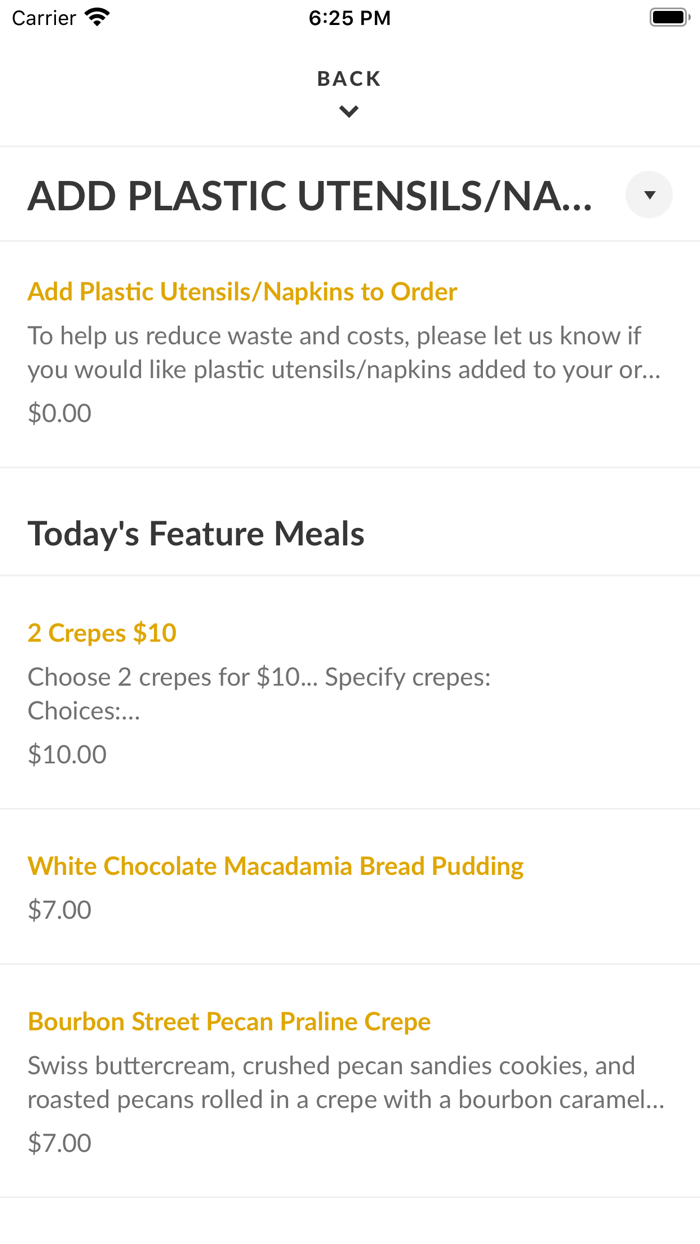Click the 6:25 PM clock
Viewport: 700px width, 1244px height.
350,18
